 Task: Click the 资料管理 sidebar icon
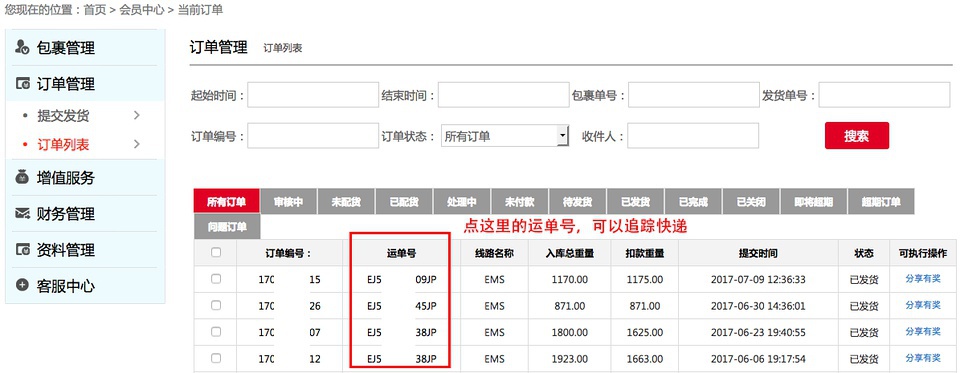22,250
